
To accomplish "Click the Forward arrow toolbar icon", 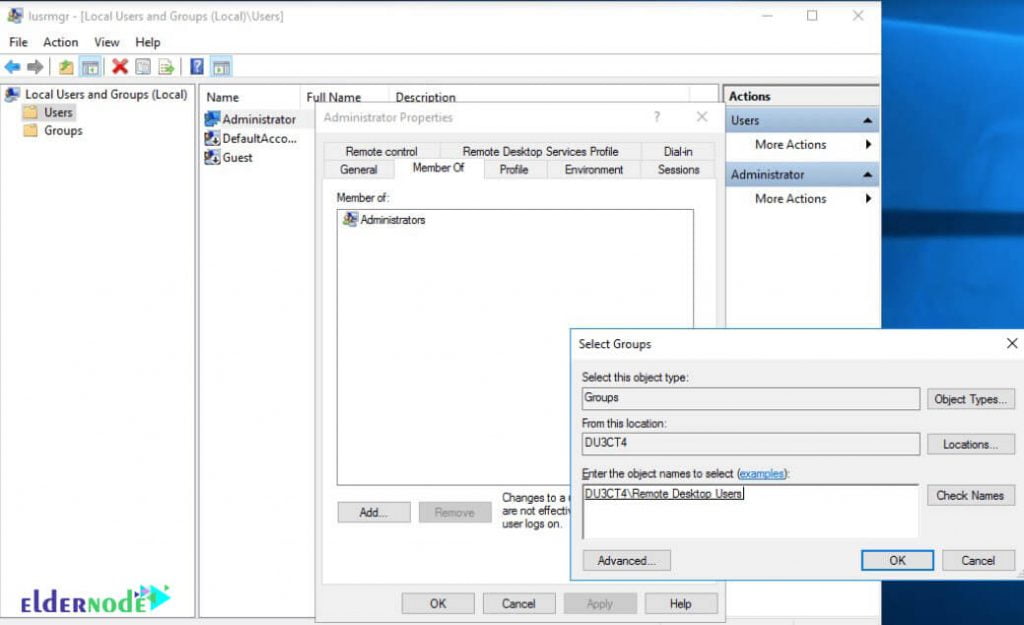I will click(35, 67).
